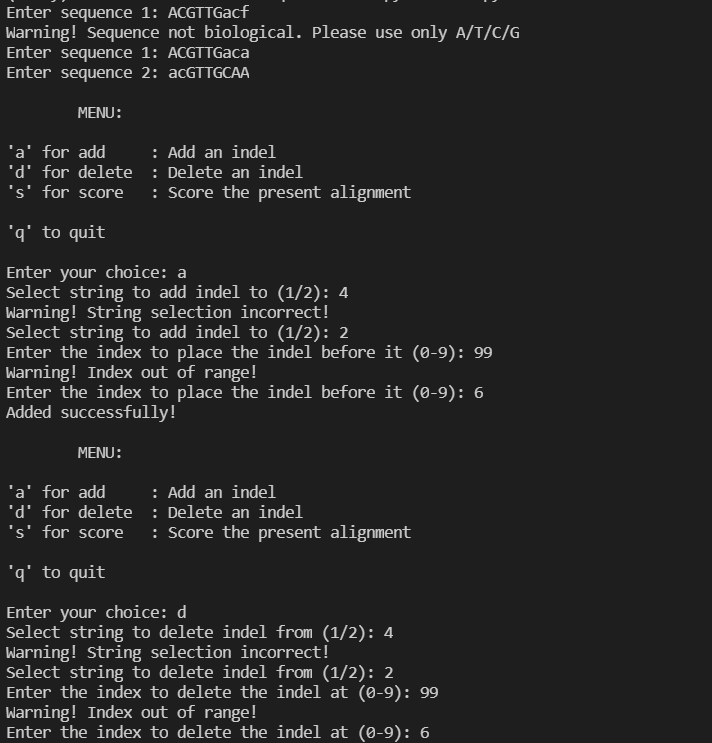712x743 pixels.
Task: Click "'q' to quit" in the second menu
Action: pos(55,573)
